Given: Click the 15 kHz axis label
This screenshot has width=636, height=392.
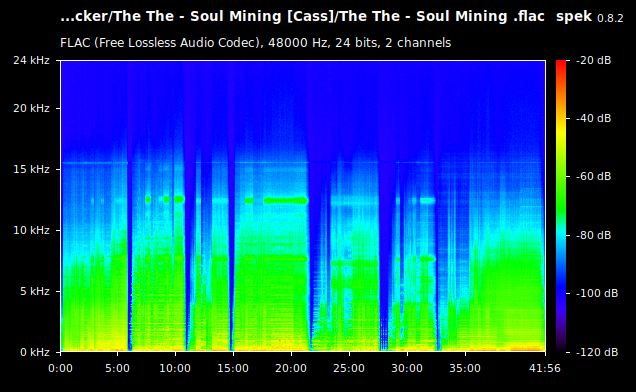Looking at the screenshot, I should [x=31, y=169].
